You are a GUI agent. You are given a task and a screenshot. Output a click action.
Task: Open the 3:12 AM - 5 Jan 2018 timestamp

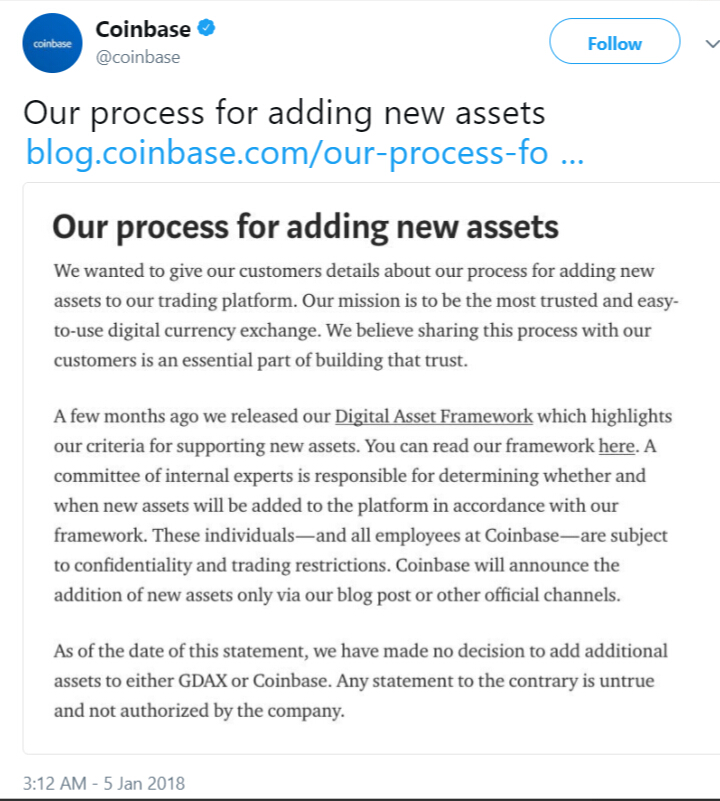104,783
